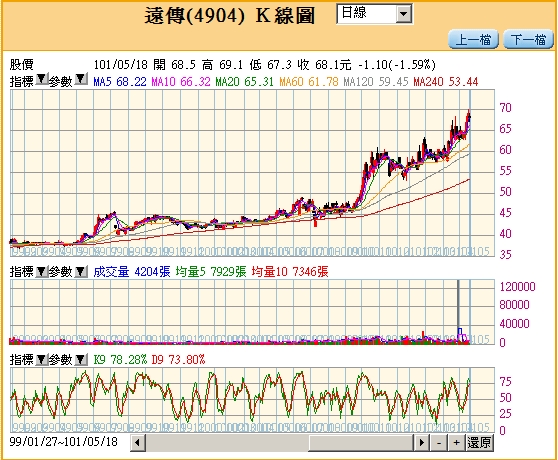Screen dimensions: 558x460
Task: Click the 上一檔 button
Action: click(x=473, y=39)
